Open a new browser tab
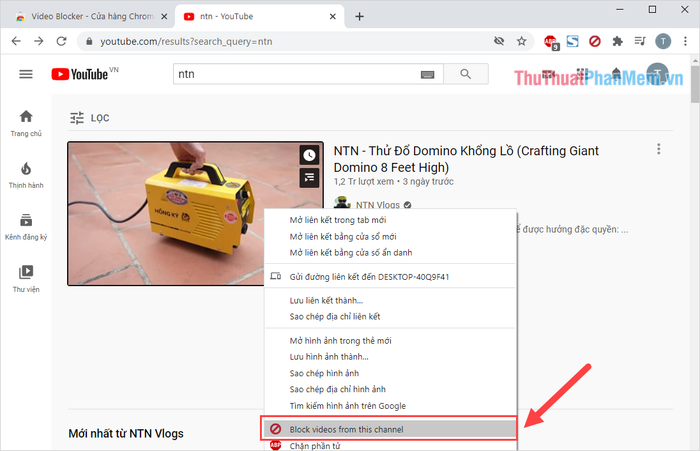The width and height of the screenshot is (700, 451). [x=359, y=17]
